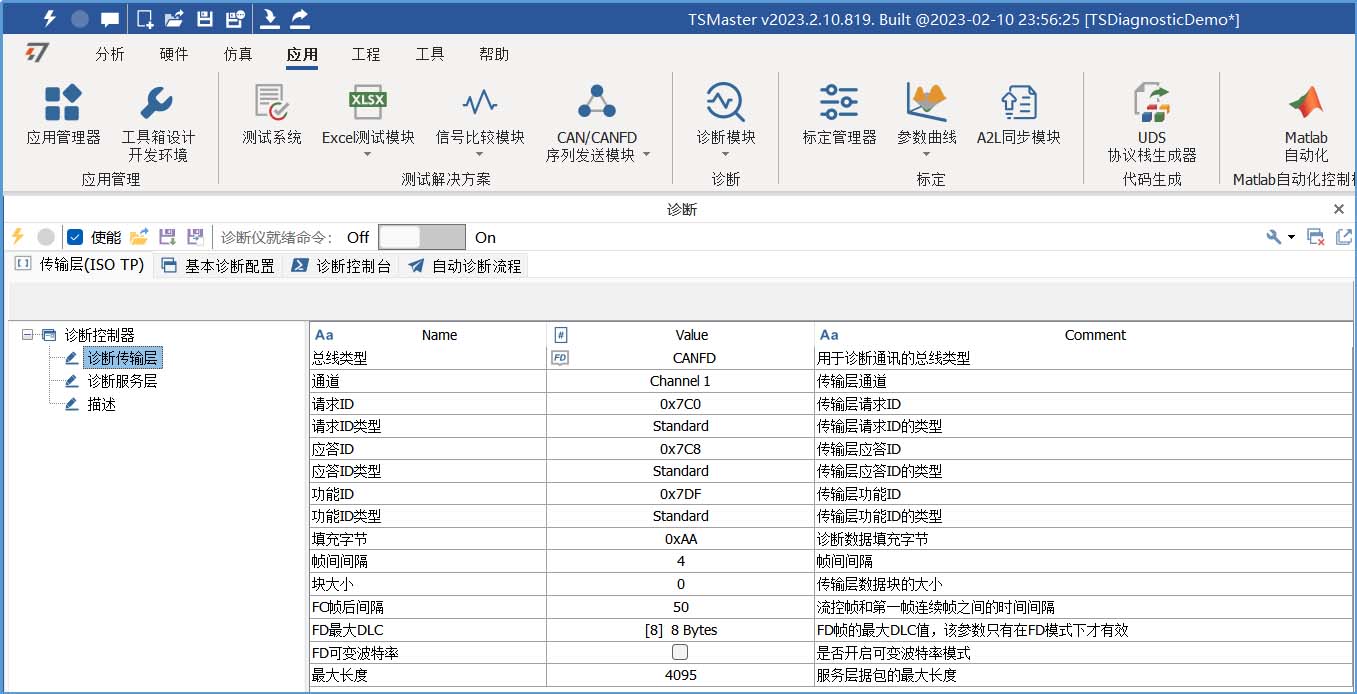Select the 诊断服务层 tree item
Screen dimensions: 1357x694
tap(121, 381)
